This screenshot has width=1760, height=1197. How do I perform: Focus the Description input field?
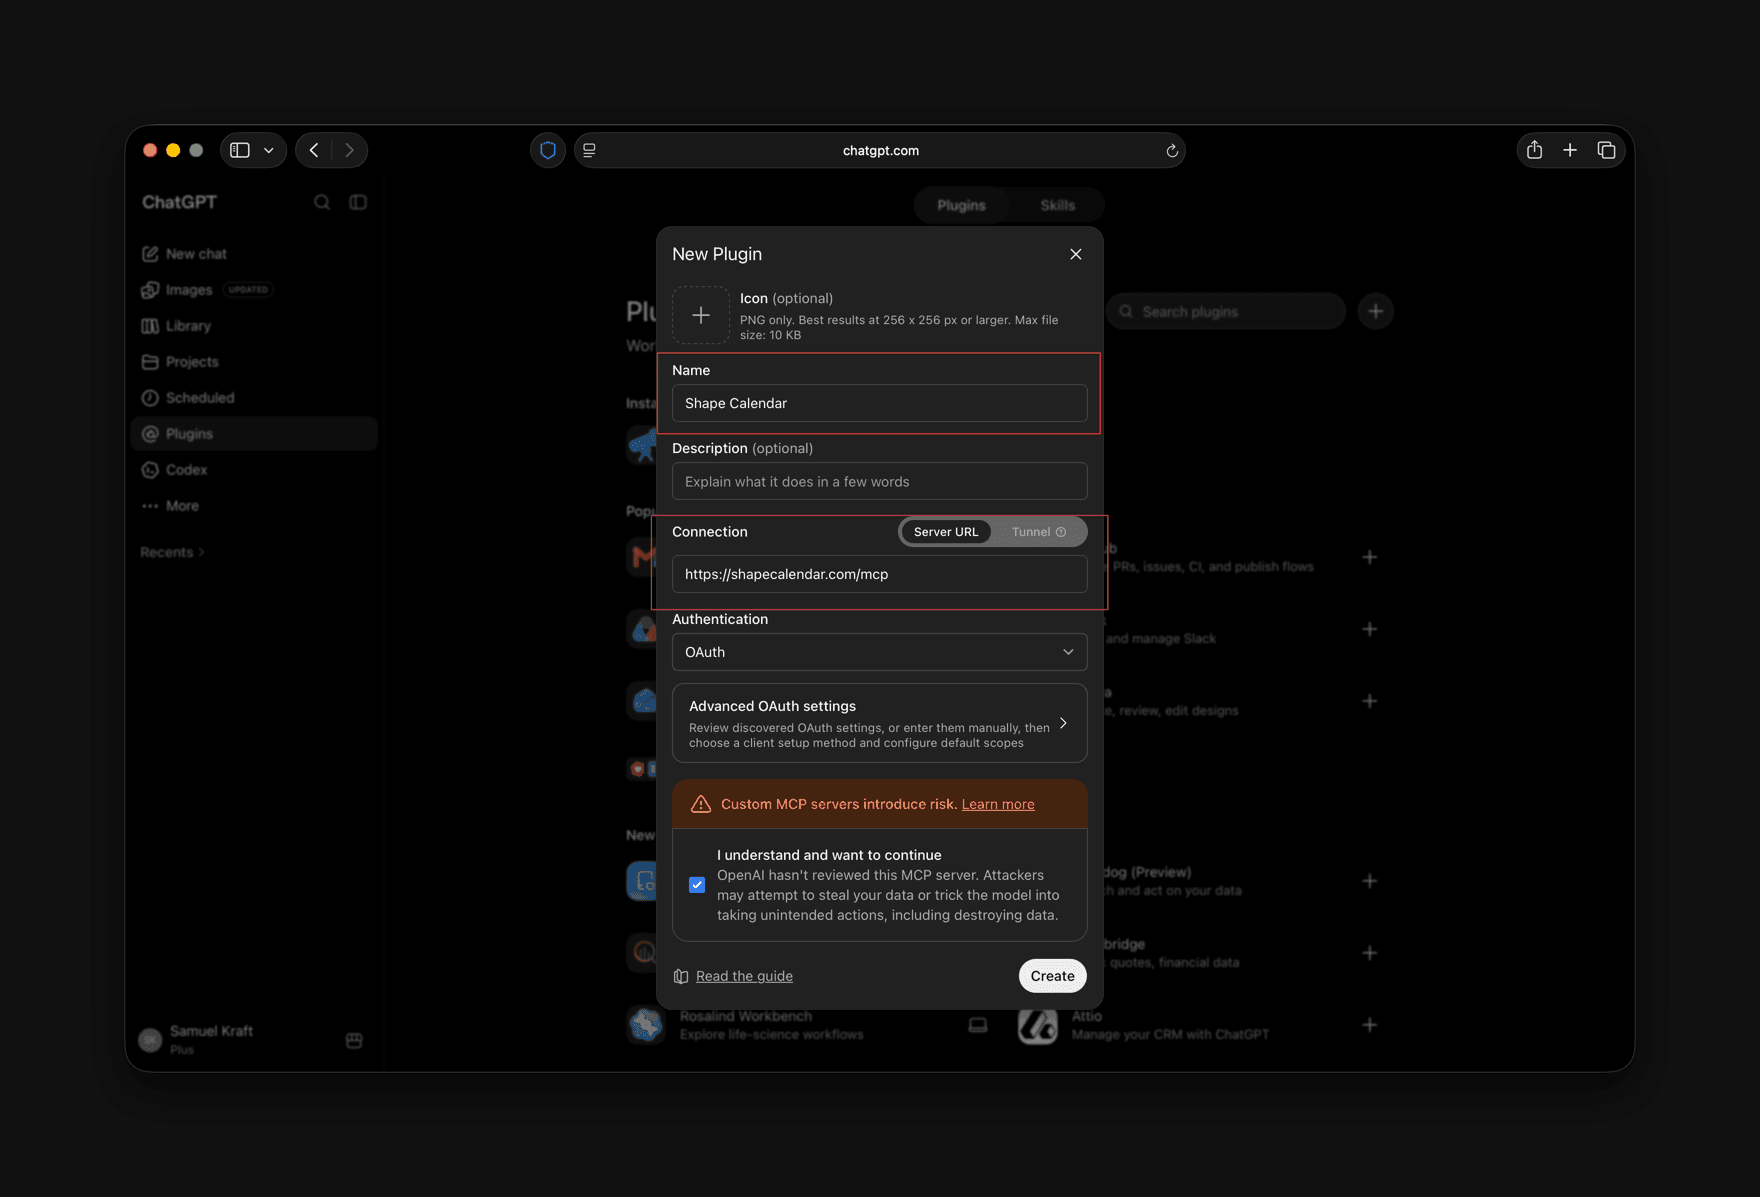[x=879, y=481]
